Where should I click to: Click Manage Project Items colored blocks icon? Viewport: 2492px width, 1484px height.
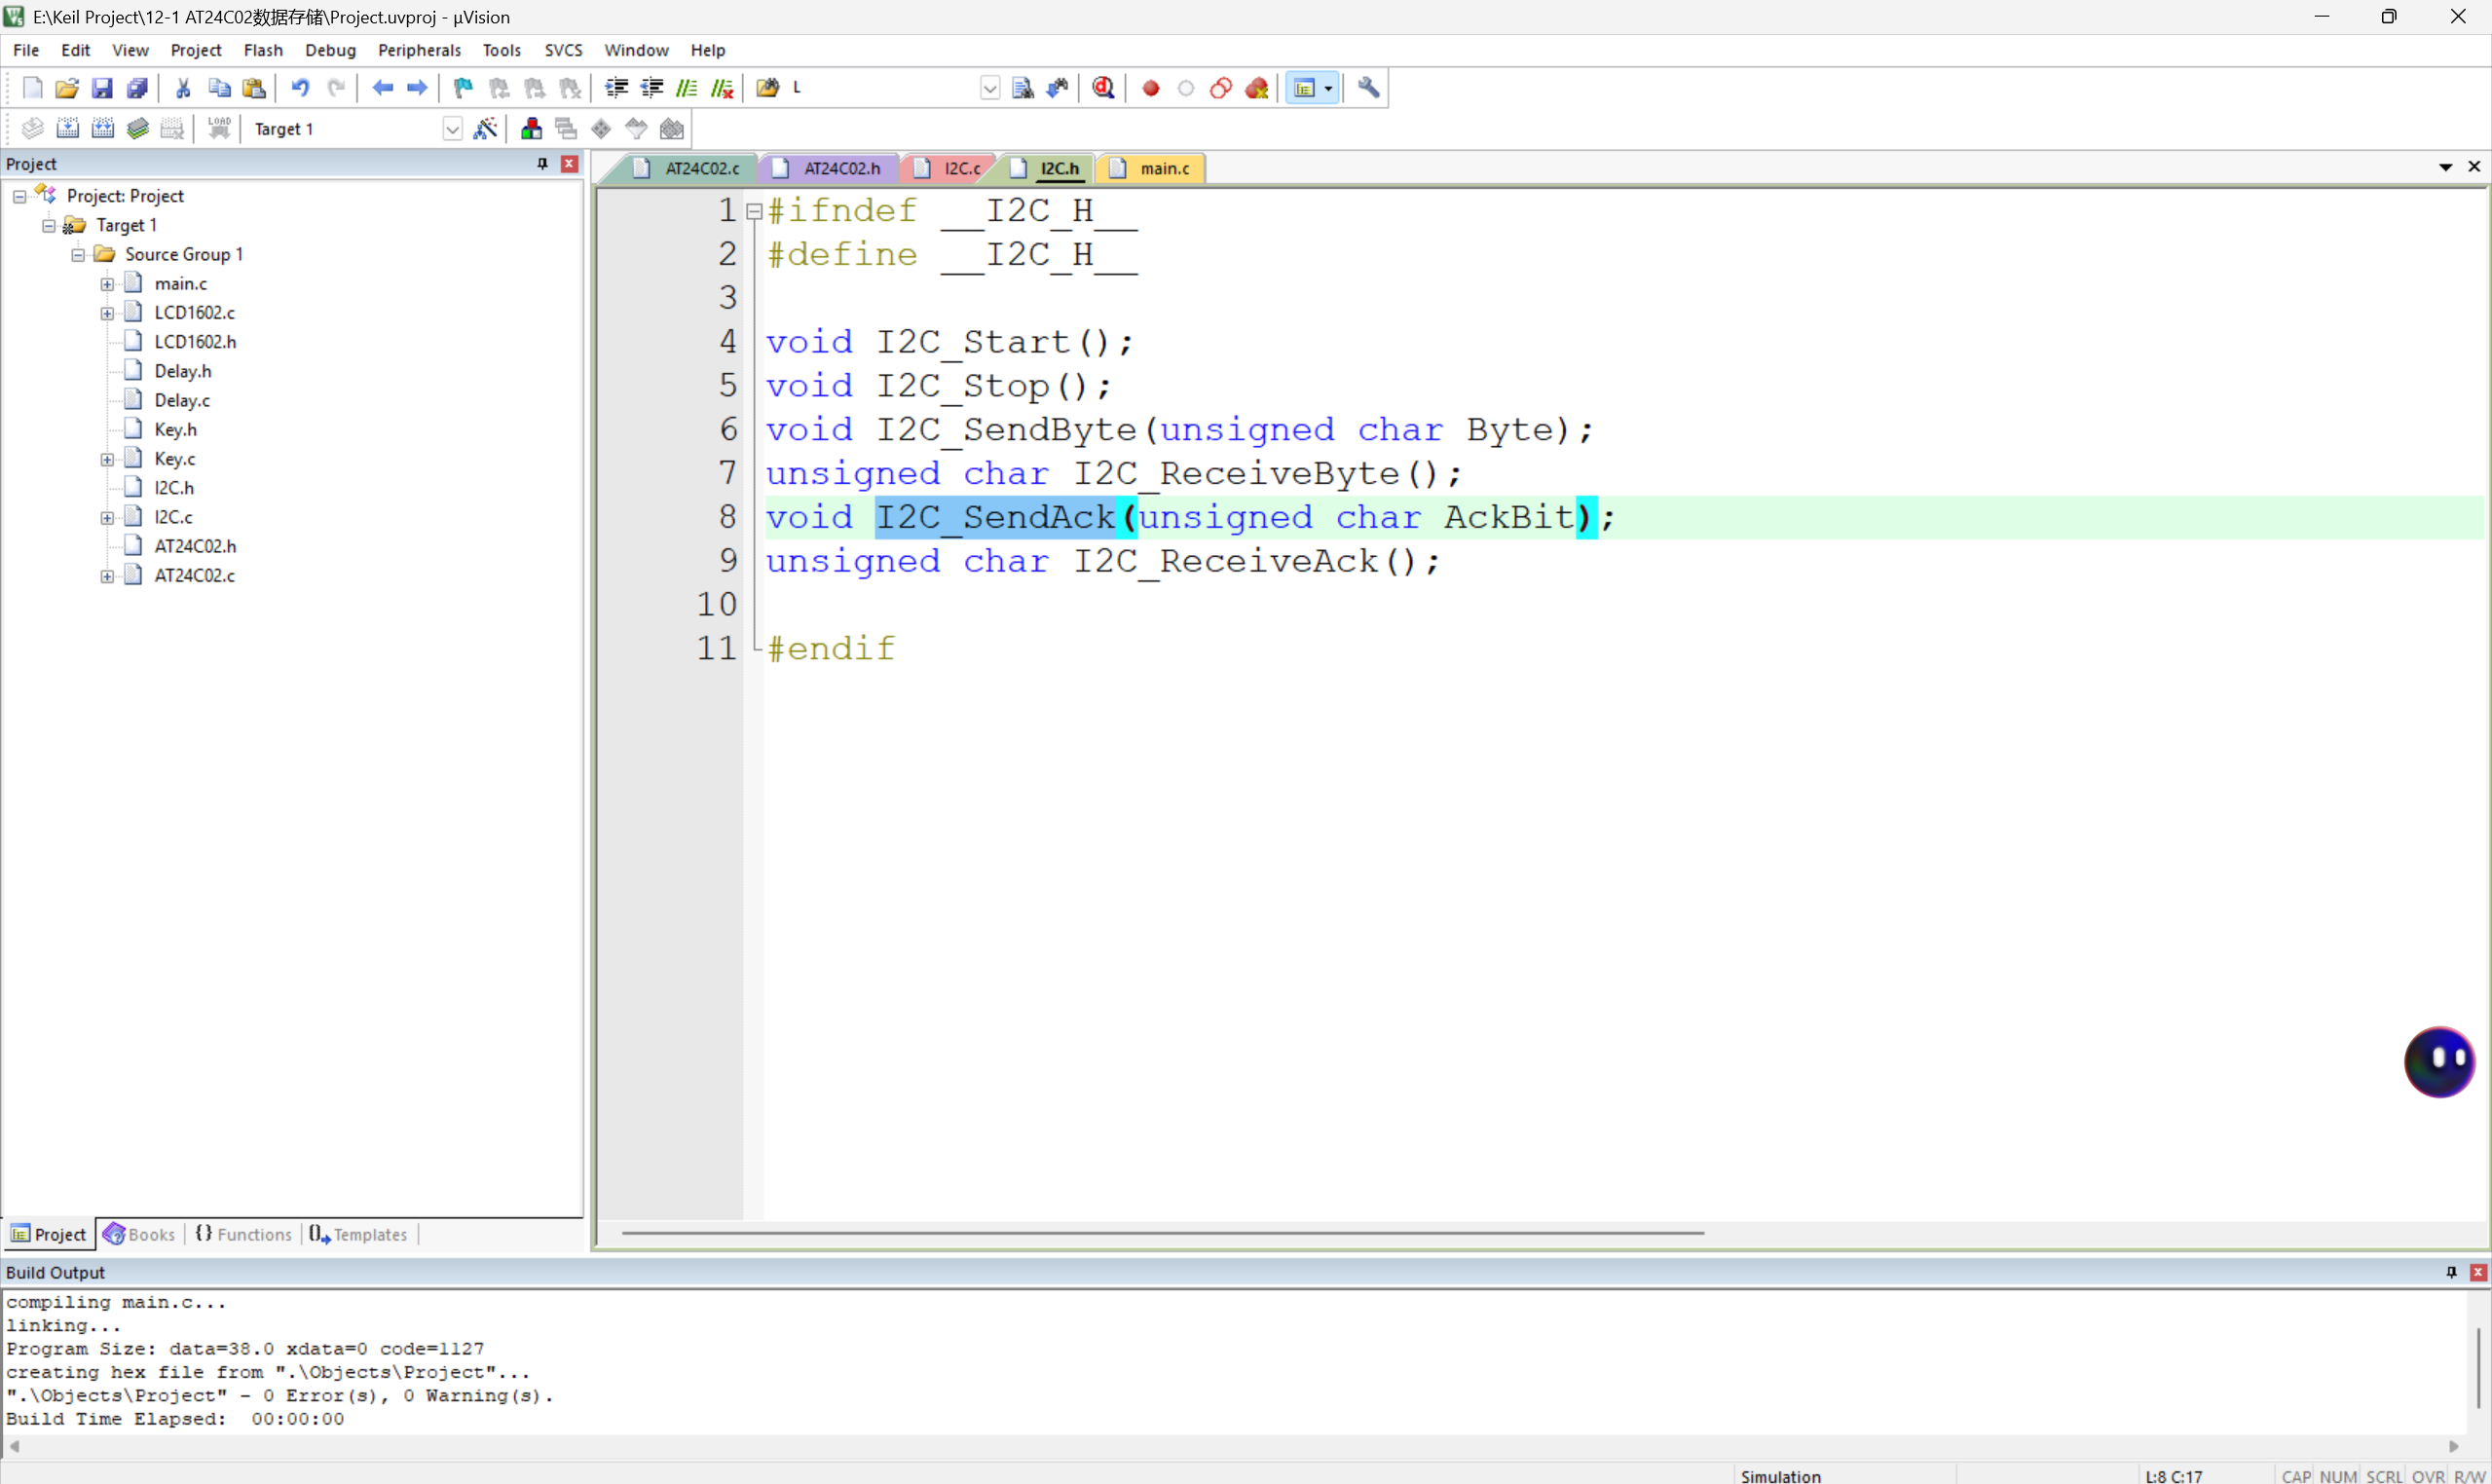point(531,128)
